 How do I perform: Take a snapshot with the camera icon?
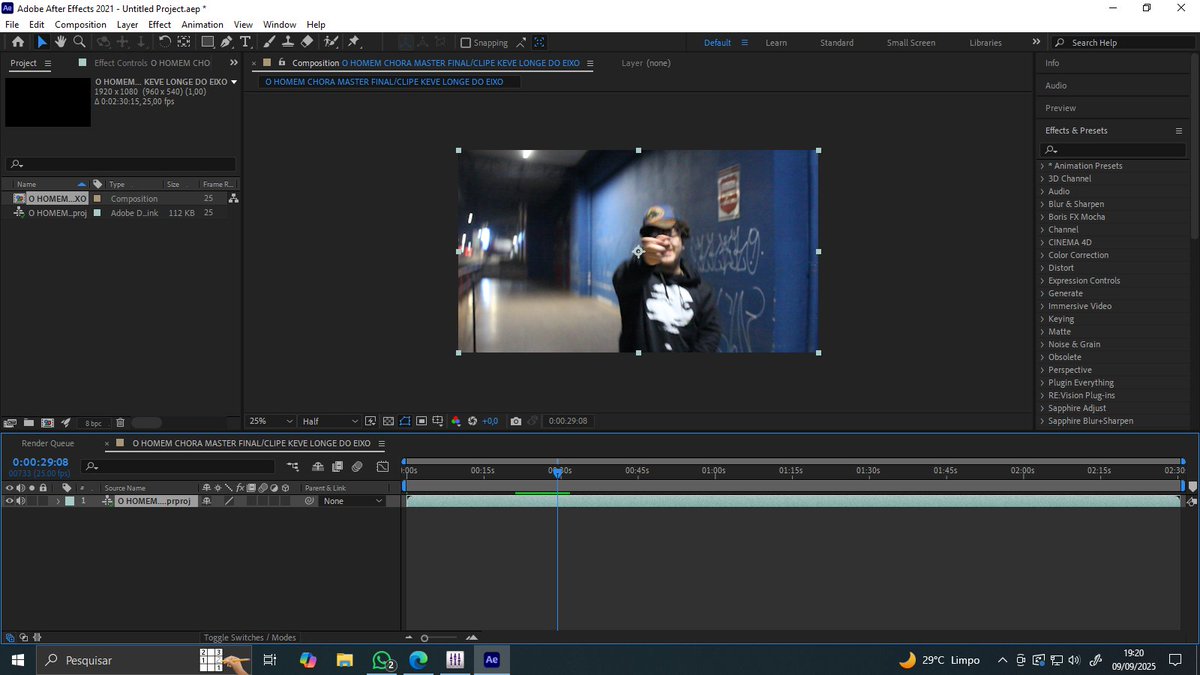(x=516, y=422)
